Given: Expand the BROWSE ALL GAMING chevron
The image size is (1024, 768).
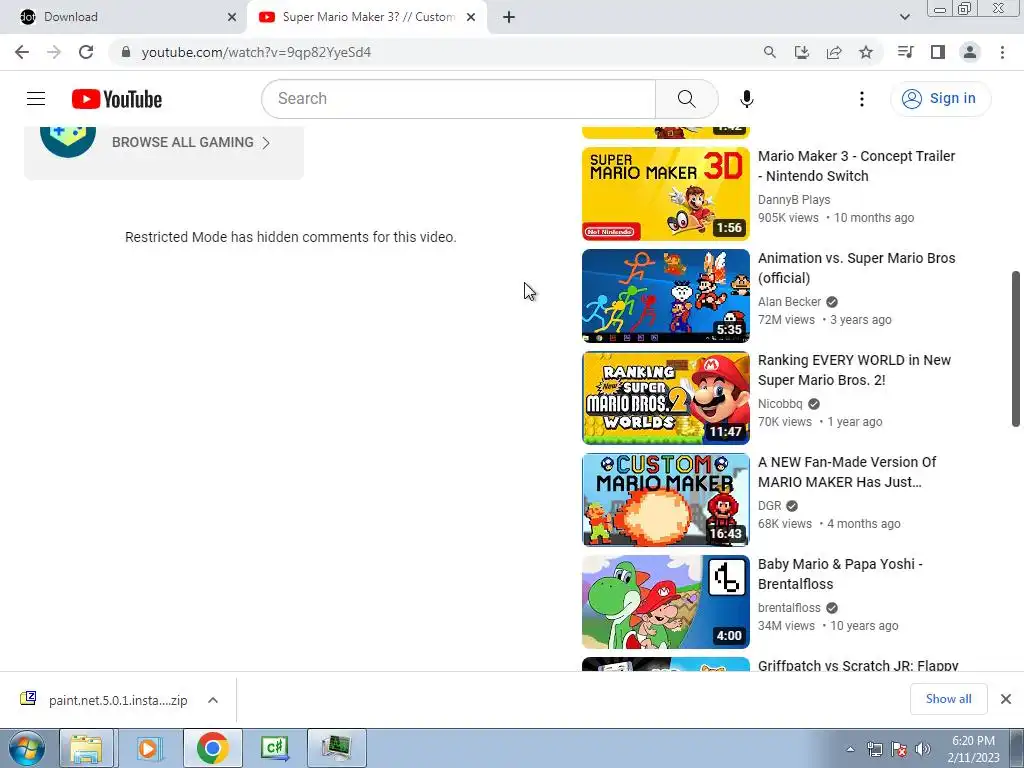Looking at the screenshot, I should (x=266, y=143).
